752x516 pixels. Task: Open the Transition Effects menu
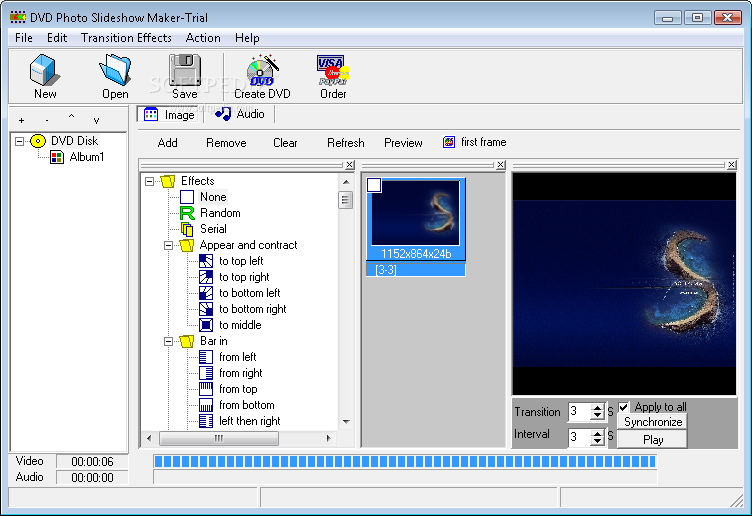pos(126,38)
